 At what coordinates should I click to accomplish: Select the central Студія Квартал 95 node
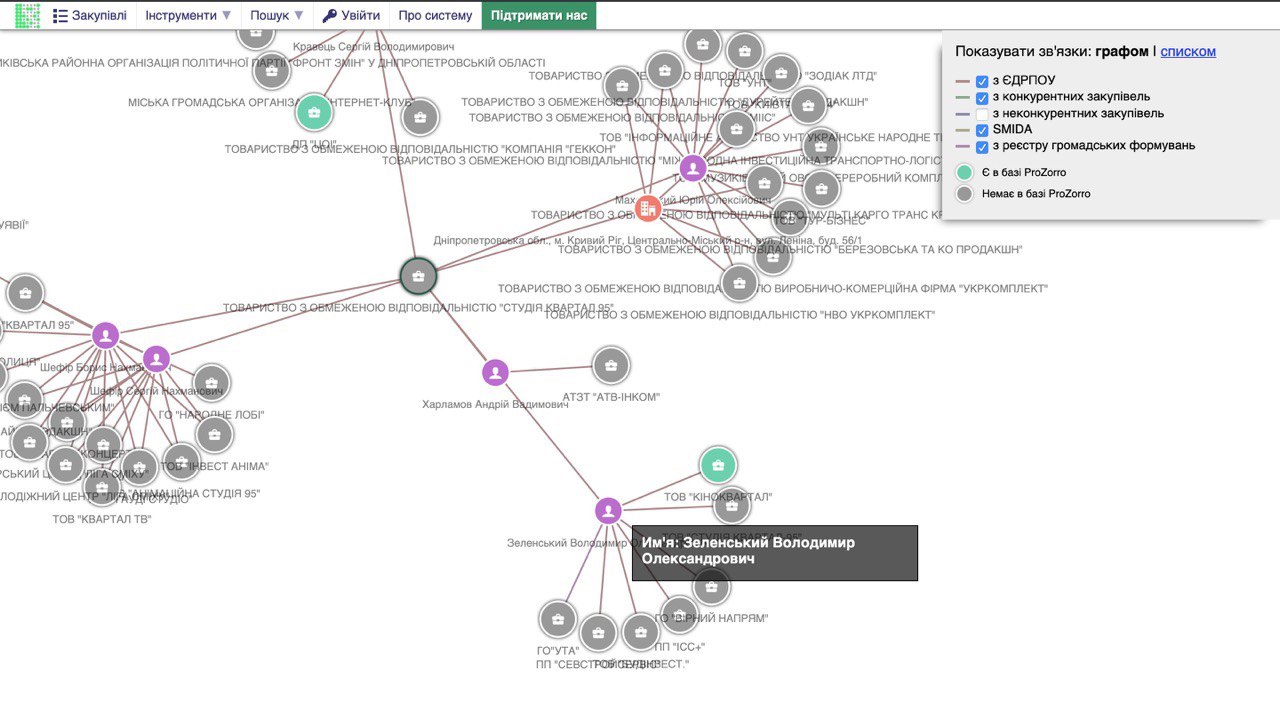point(418,276)
